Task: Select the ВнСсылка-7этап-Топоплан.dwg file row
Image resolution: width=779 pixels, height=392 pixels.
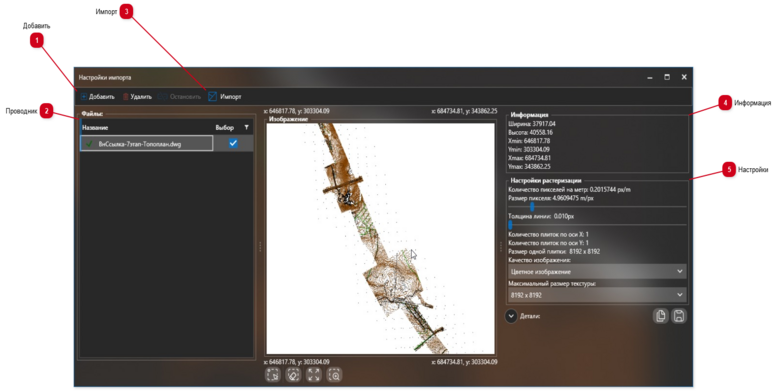Action: click(x=166, y=144)
